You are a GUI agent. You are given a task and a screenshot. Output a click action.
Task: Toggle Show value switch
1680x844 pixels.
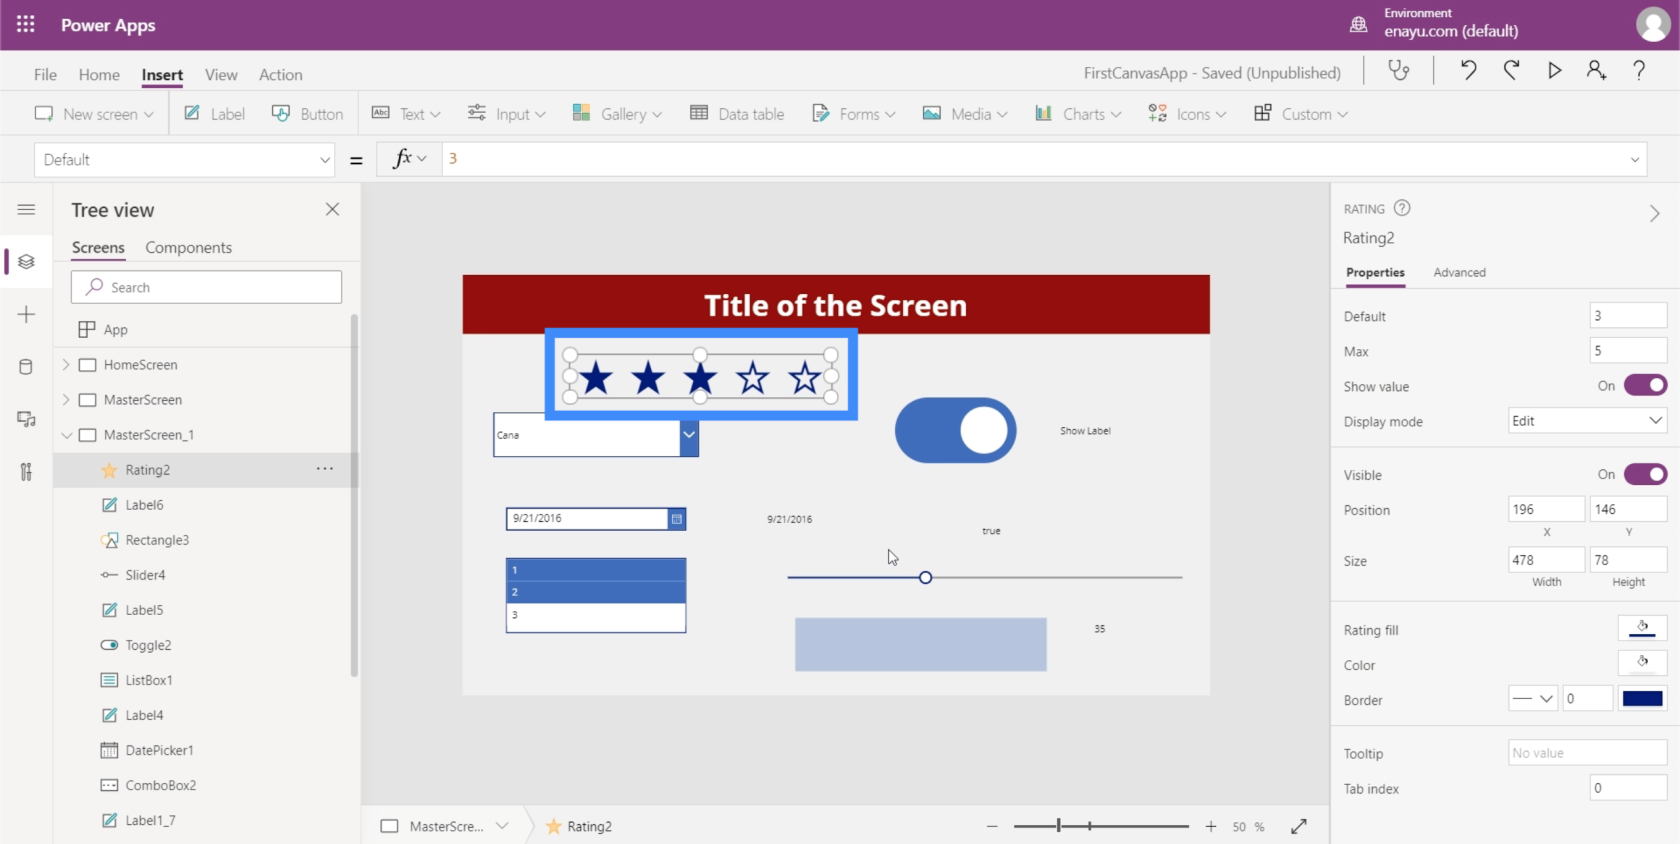[x=1645, y=386]
